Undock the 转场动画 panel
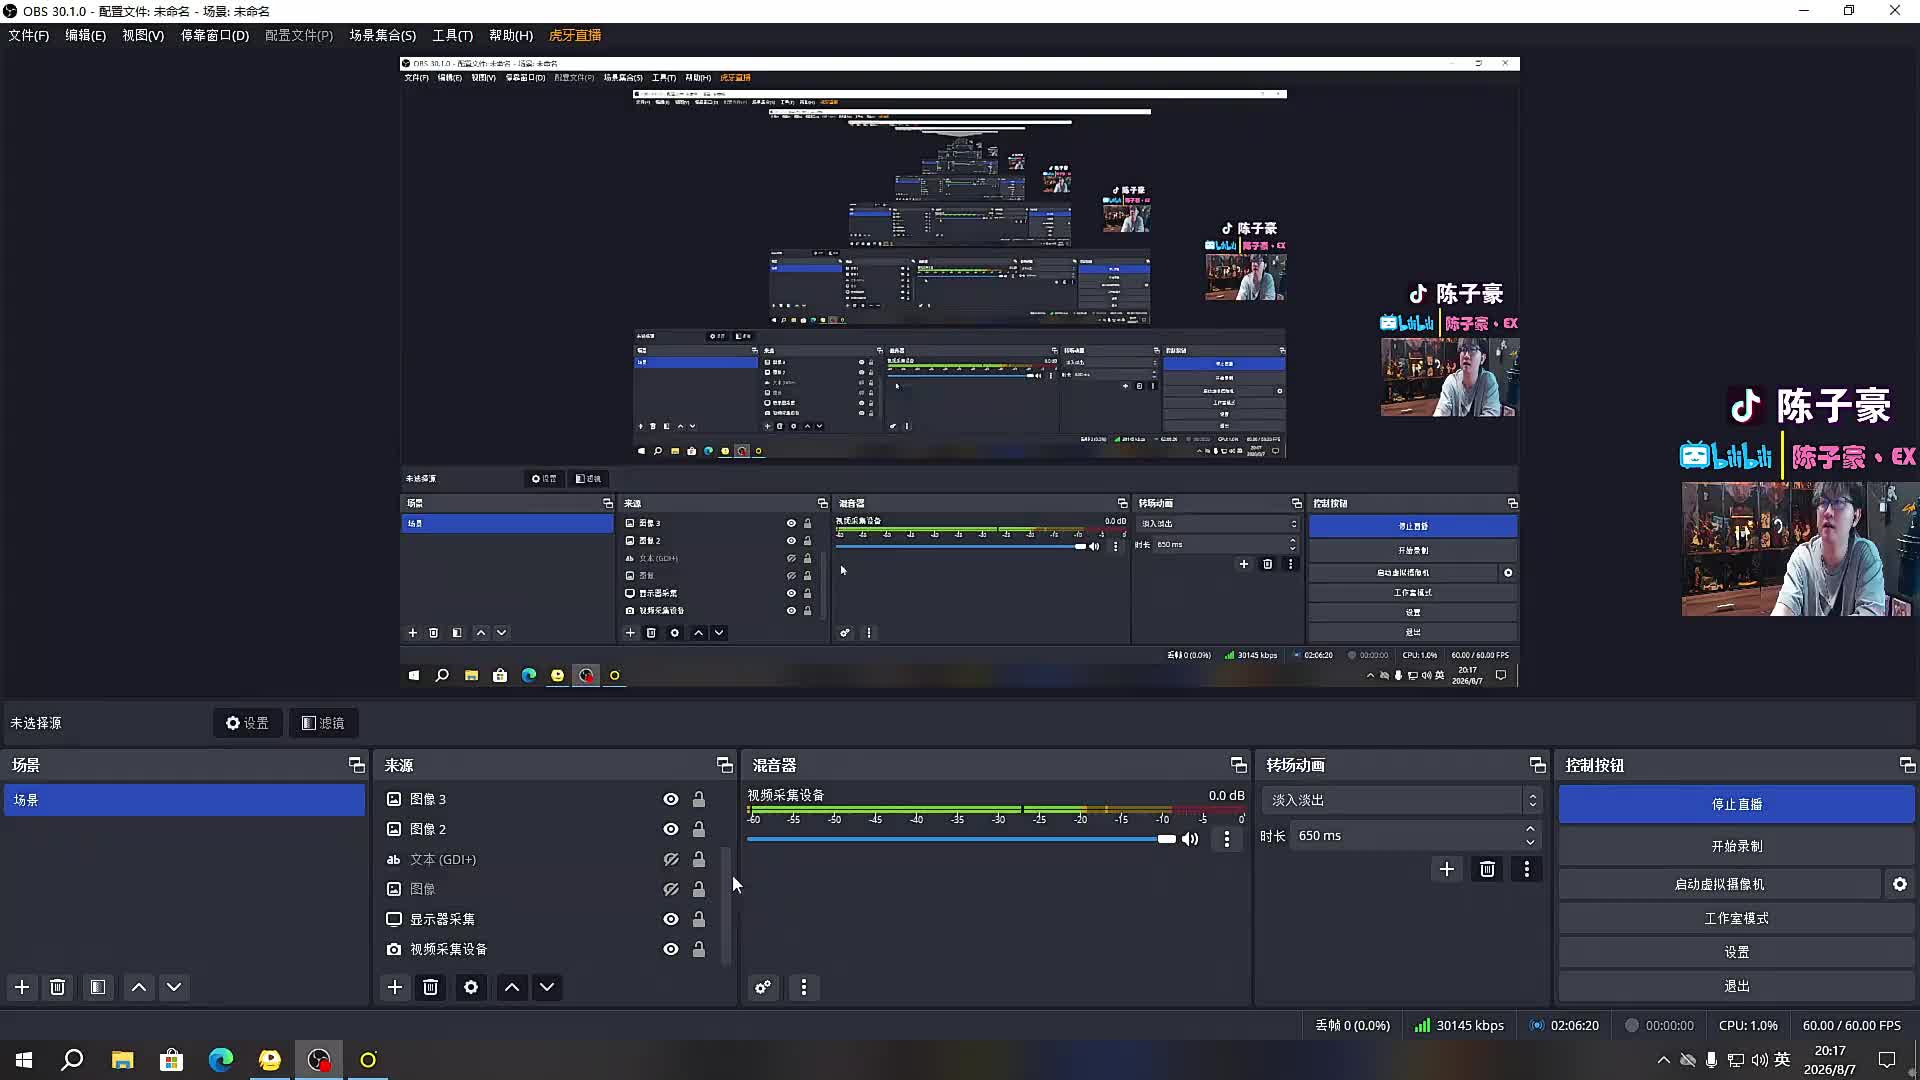1920x1080 pixels. (x=1538, y=765)
